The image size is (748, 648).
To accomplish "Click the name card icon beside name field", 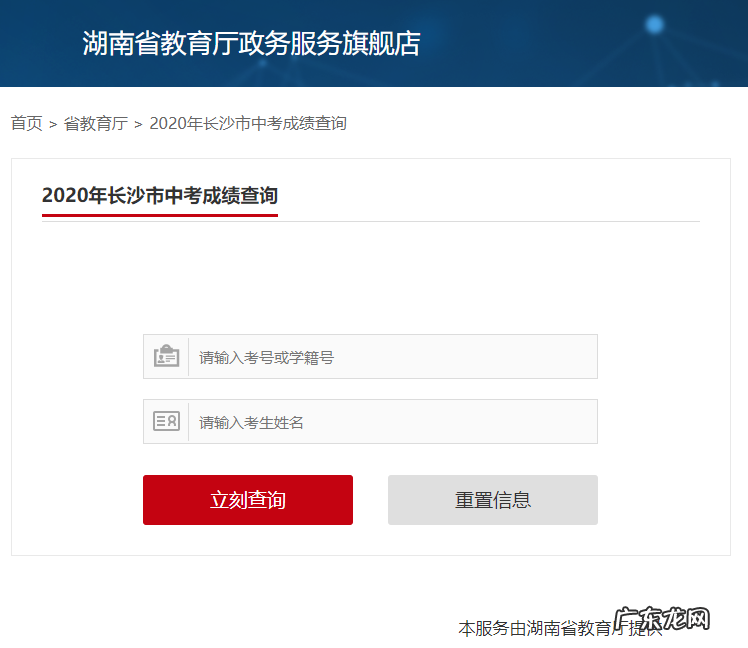I will [166, 422].
